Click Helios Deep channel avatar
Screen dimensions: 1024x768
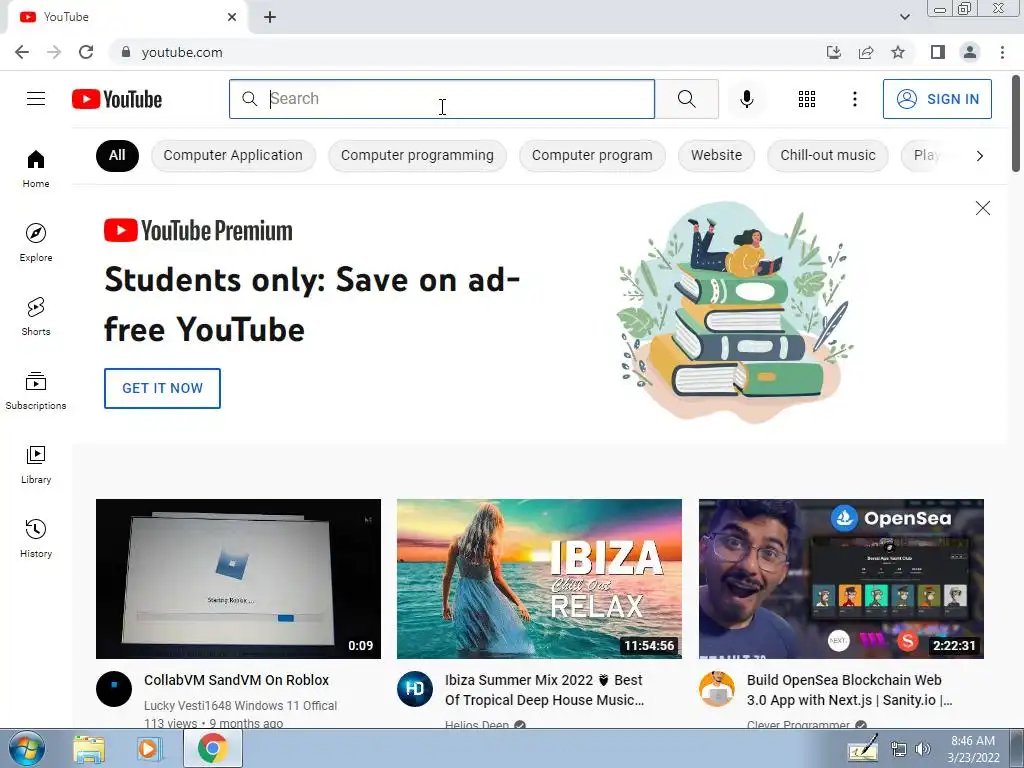(415, 688)
